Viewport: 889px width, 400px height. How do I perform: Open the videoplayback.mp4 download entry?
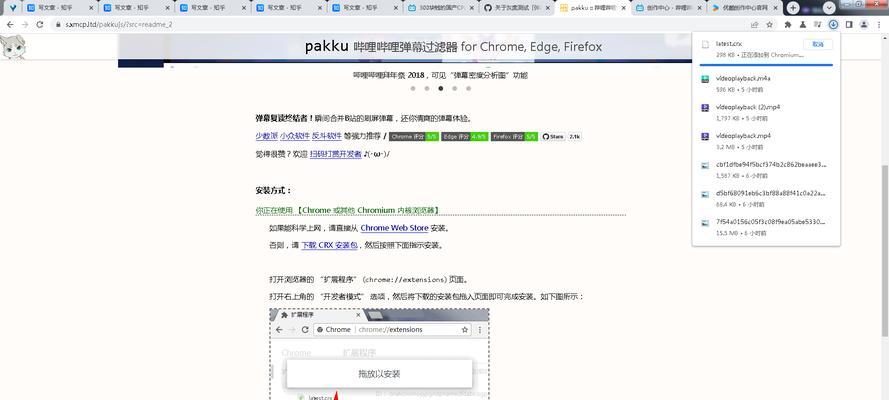pos(766,141)
